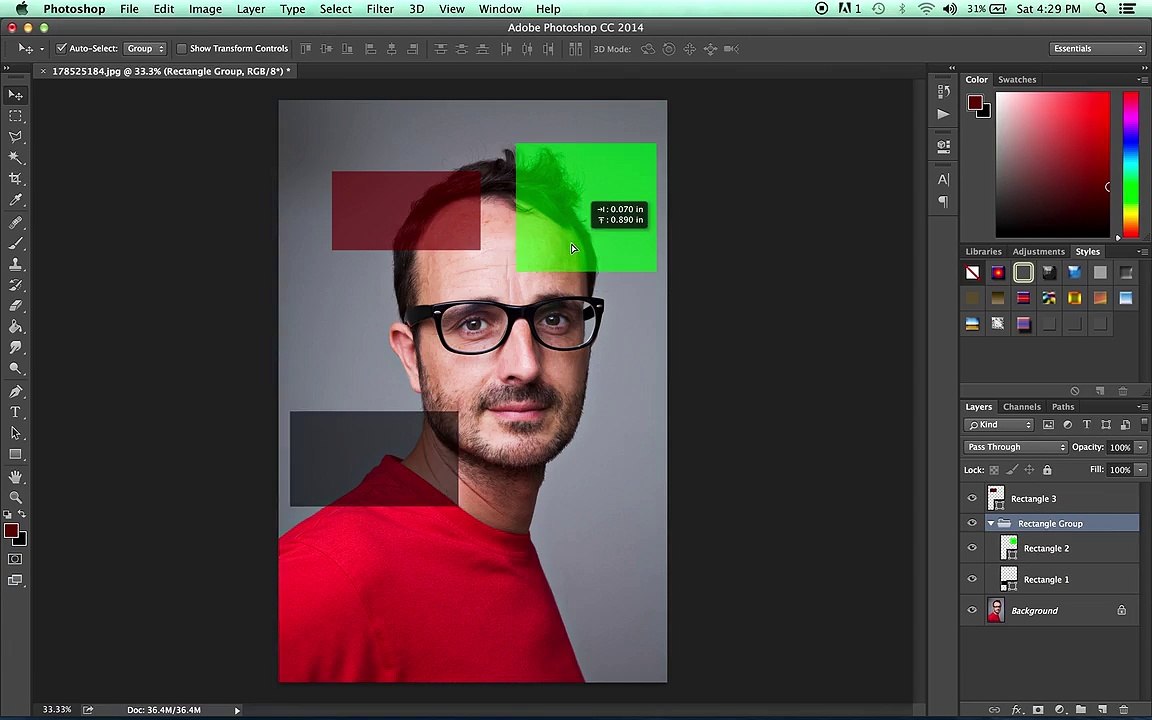Switch to the Adjustments tab
The height and width of the screenshot is (720, 1152).
click(1038, 251)
